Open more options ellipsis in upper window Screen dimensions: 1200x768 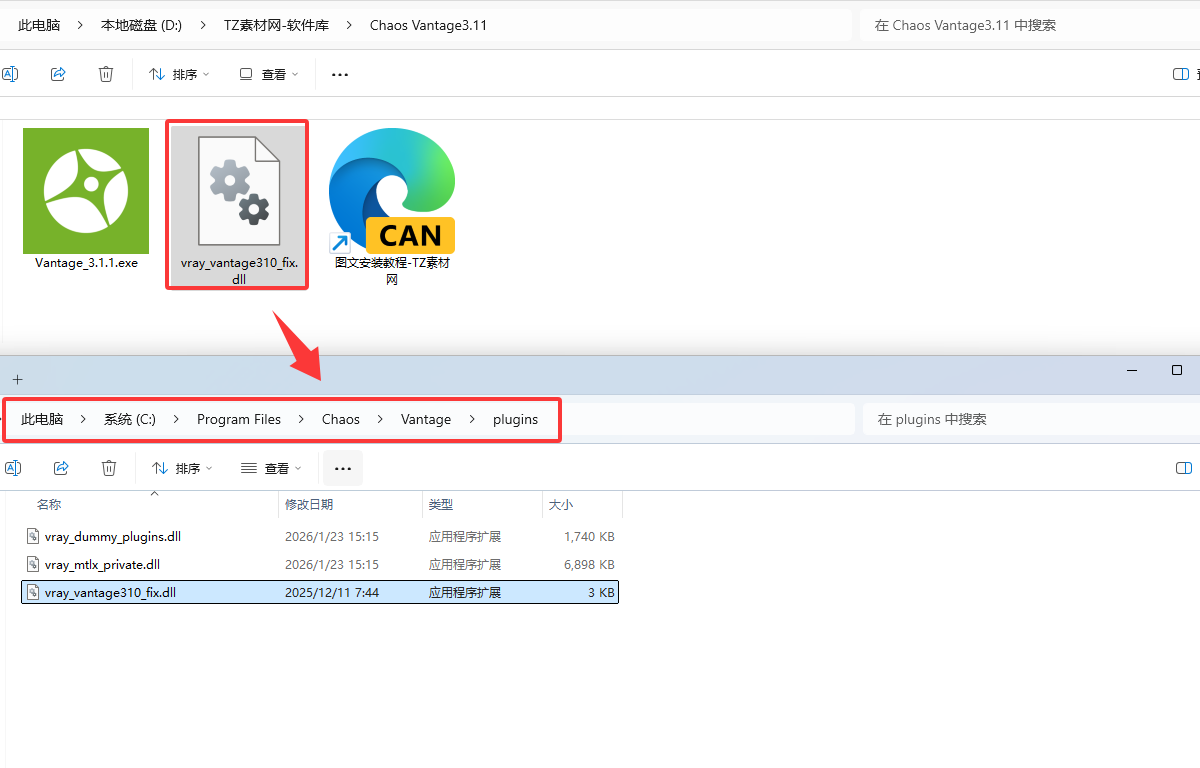click(340, 74)
